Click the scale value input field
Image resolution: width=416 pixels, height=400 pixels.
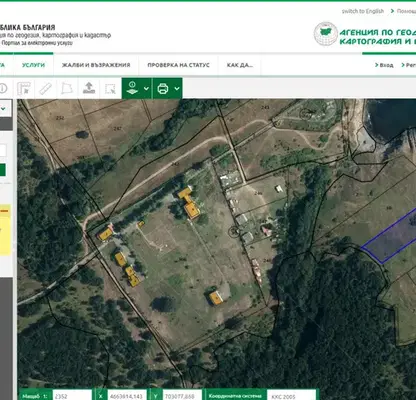[72, 396]
